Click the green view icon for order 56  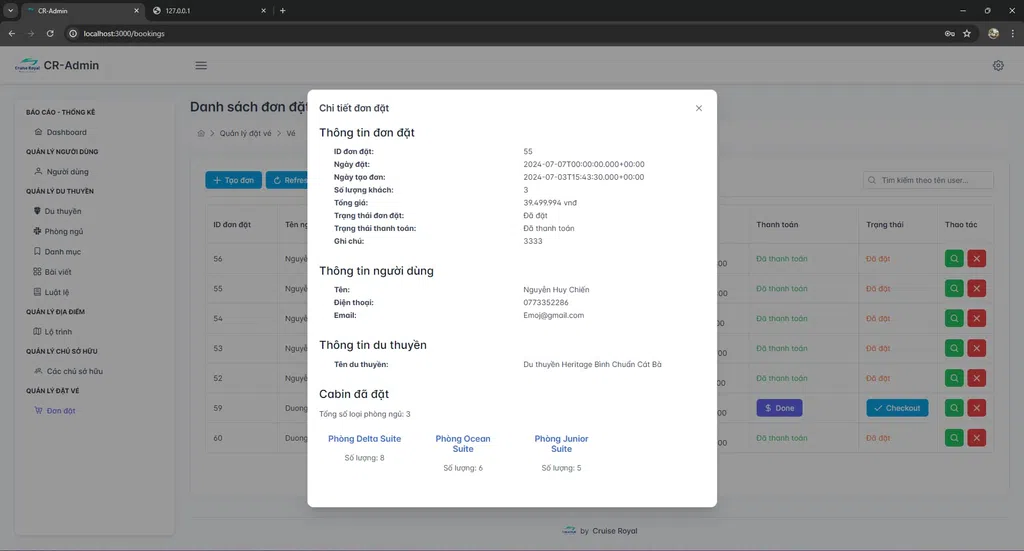click(x=955, y=259)
